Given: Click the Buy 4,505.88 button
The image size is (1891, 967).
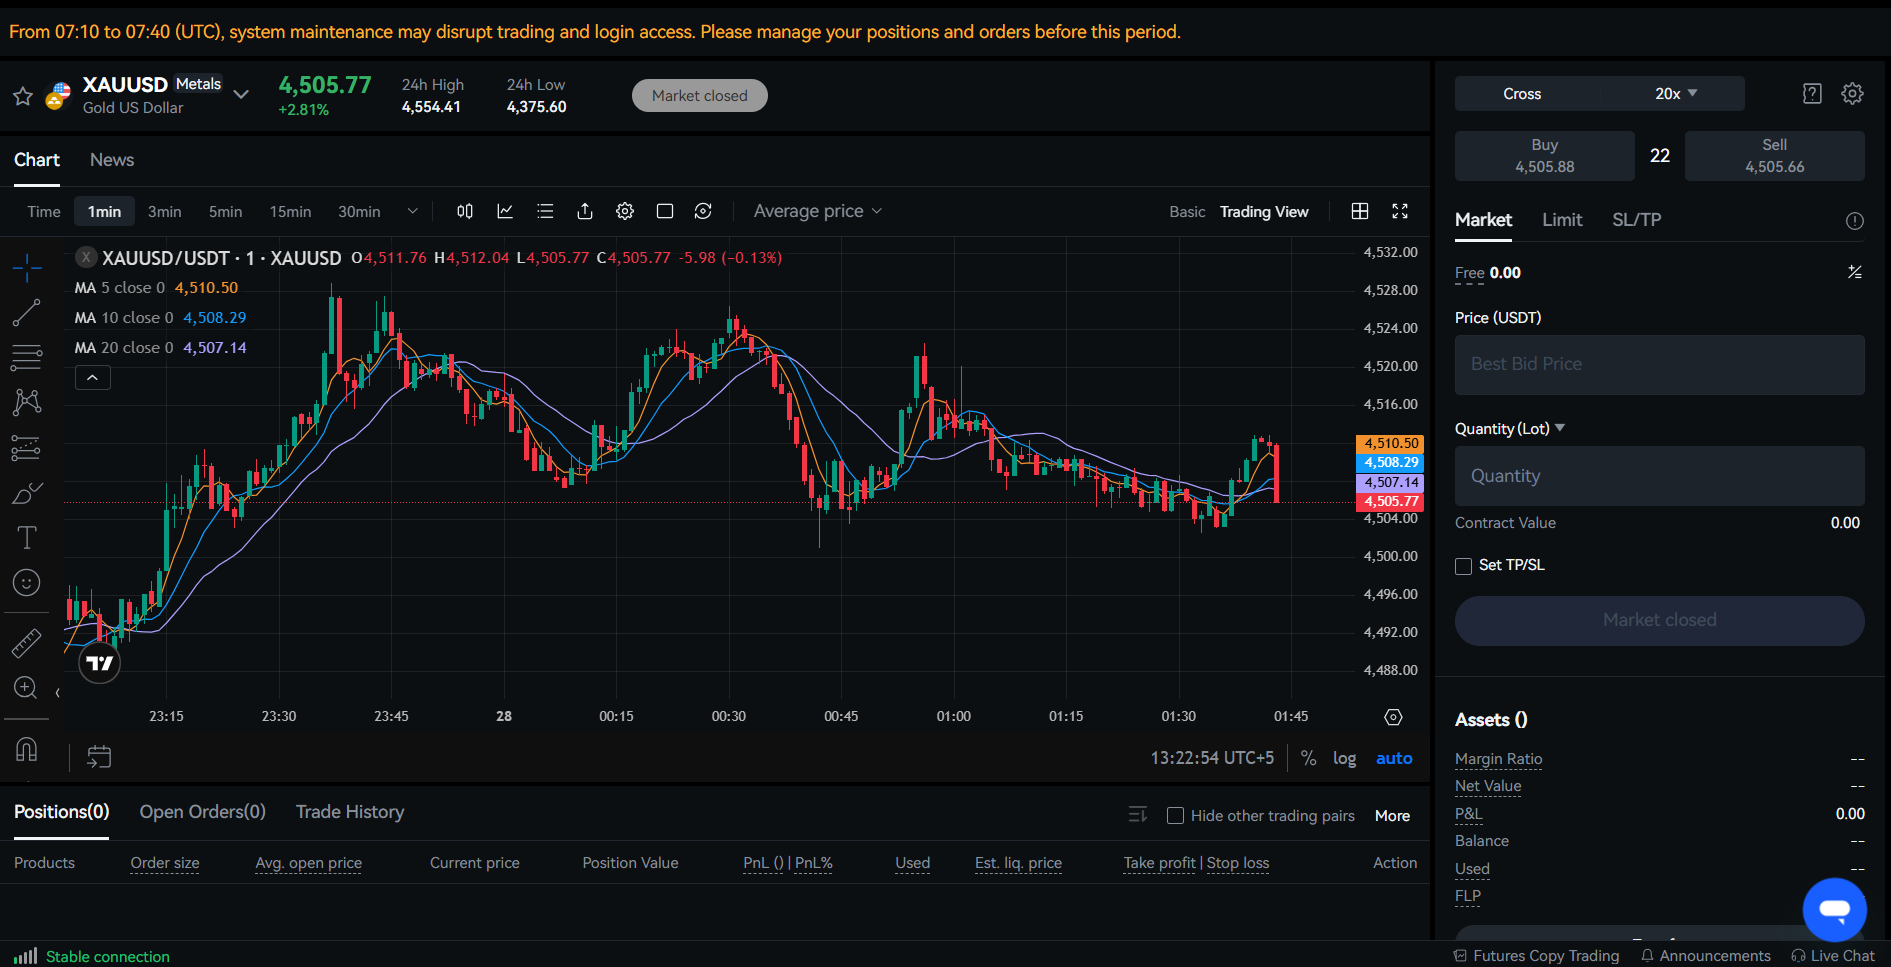Looking at the screenshot, I should [x=1545, y=156].
